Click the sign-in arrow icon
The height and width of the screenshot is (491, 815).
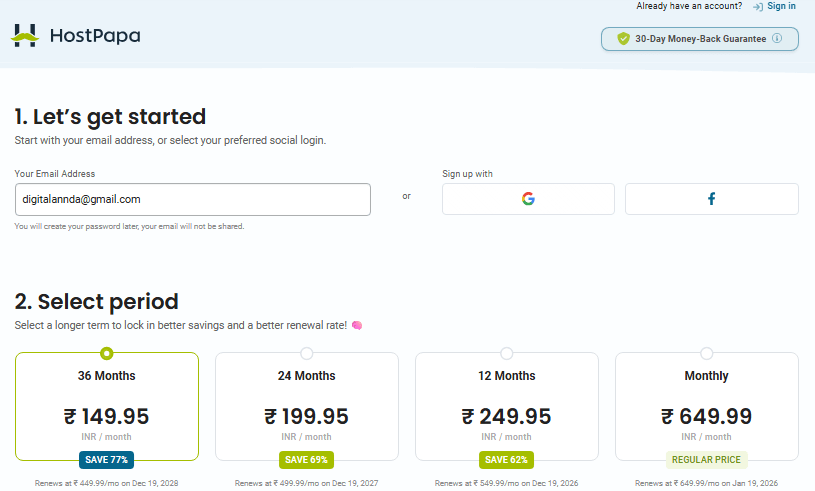click(757, 7)
